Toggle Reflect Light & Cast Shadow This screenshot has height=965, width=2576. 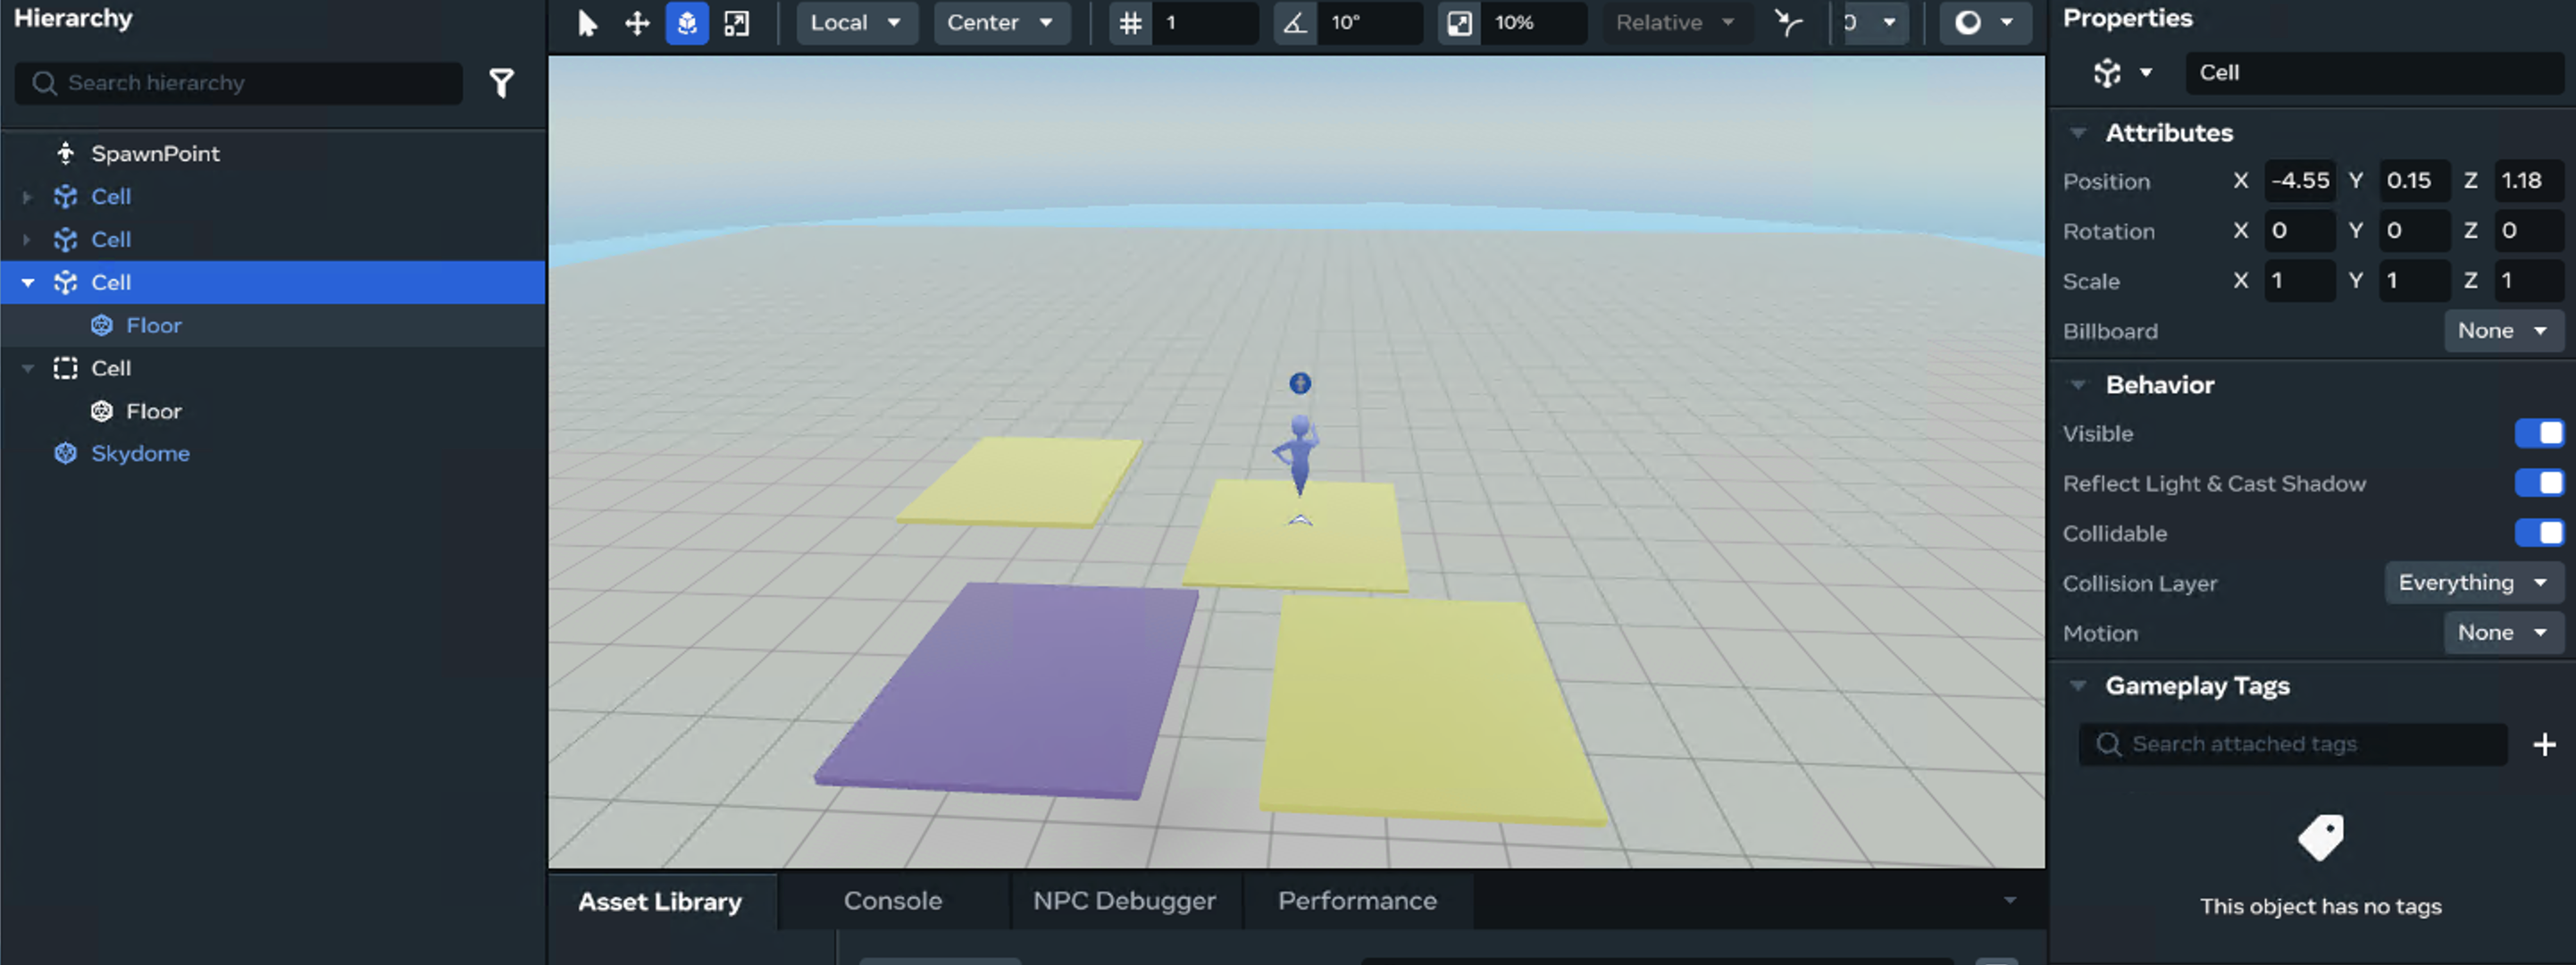(2538, 483)
